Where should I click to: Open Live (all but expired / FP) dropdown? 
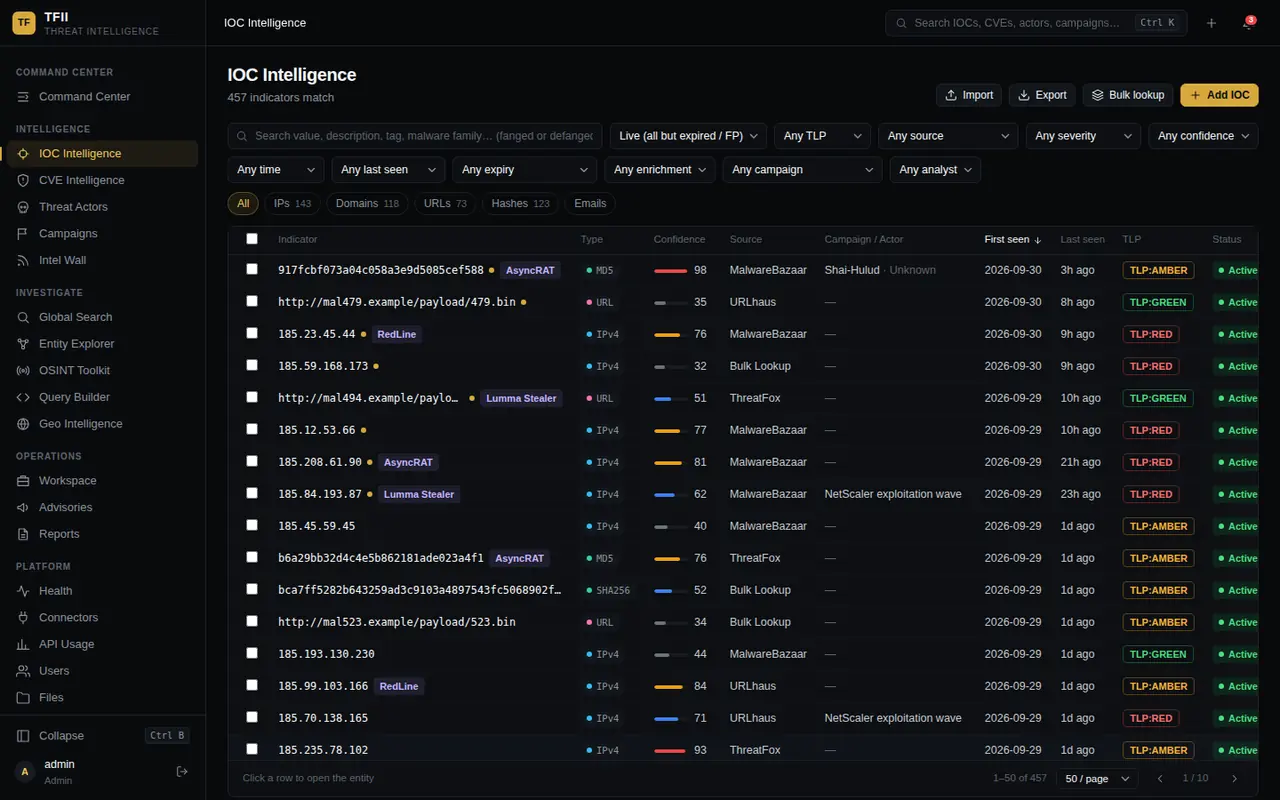(688, 136)
